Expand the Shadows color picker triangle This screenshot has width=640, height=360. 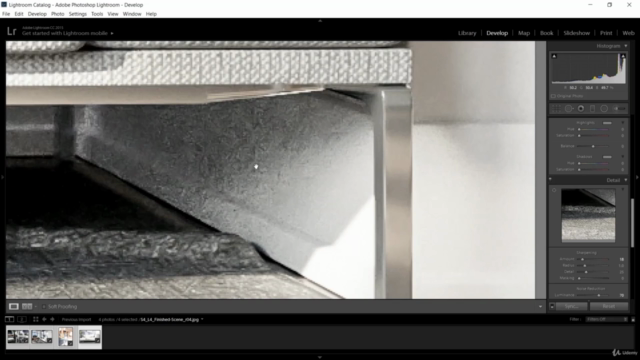(622, 156)
